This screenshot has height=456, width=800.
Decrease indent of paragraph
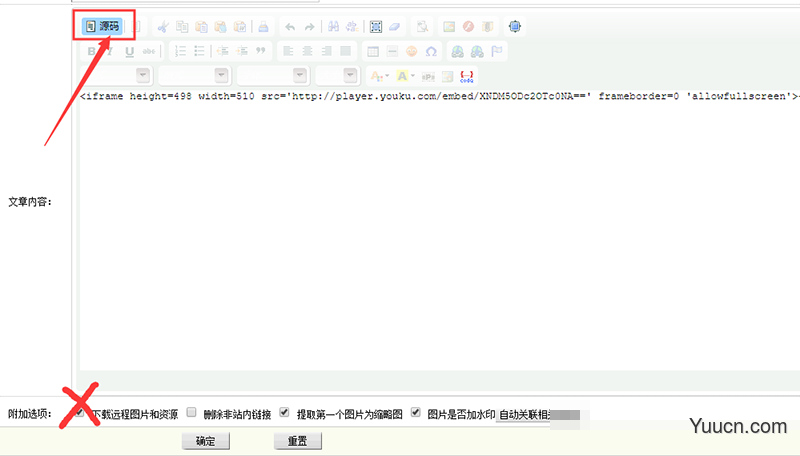[223, 51]
